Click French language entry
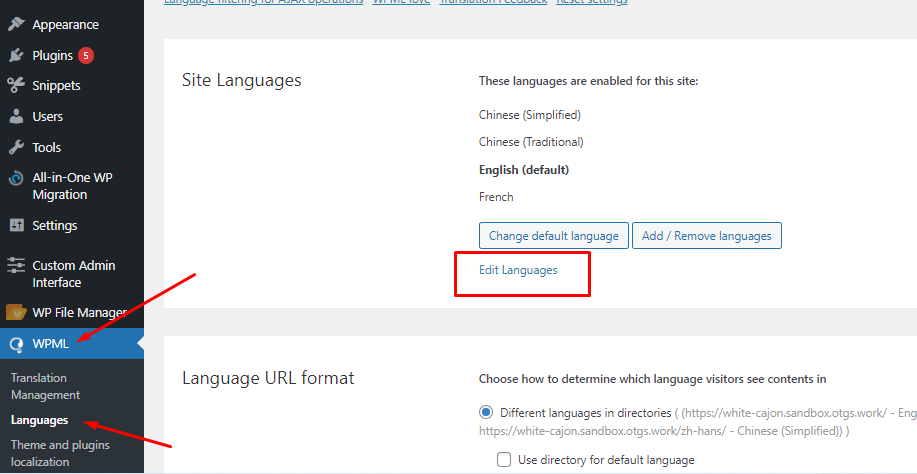 pos(496,197)
